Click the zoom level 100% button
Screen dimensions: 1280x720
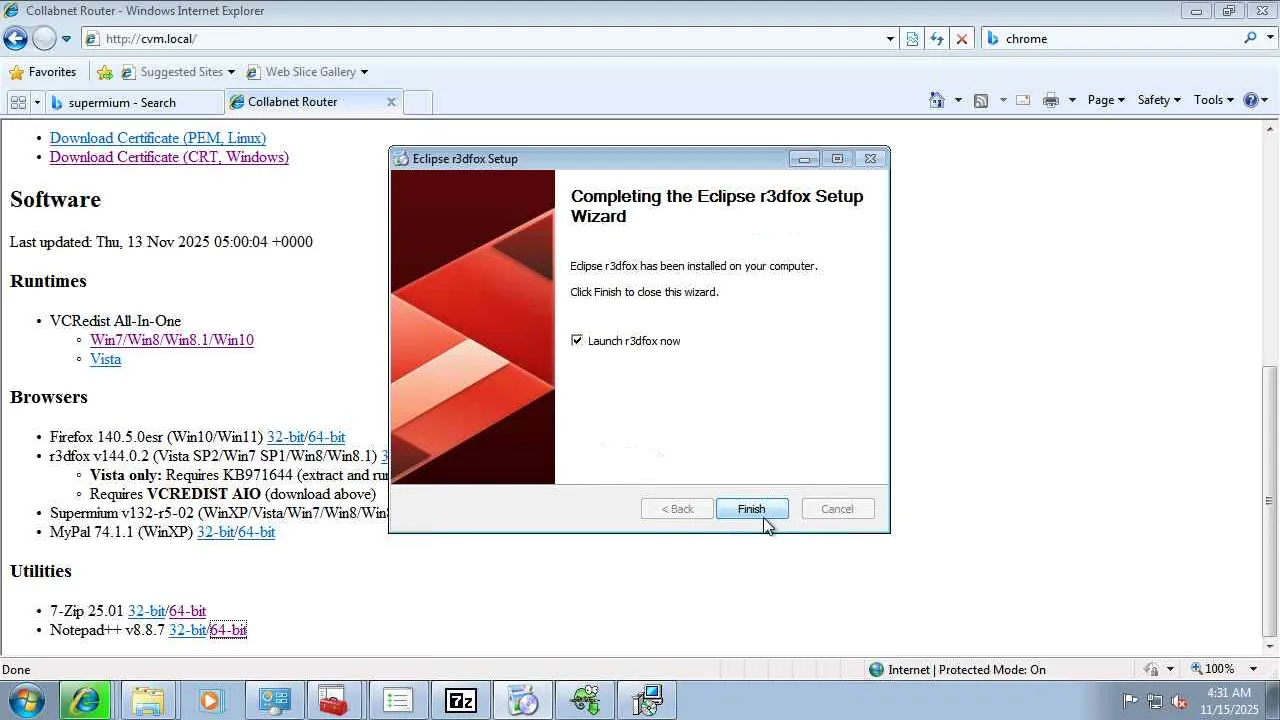coord(1212,669)
